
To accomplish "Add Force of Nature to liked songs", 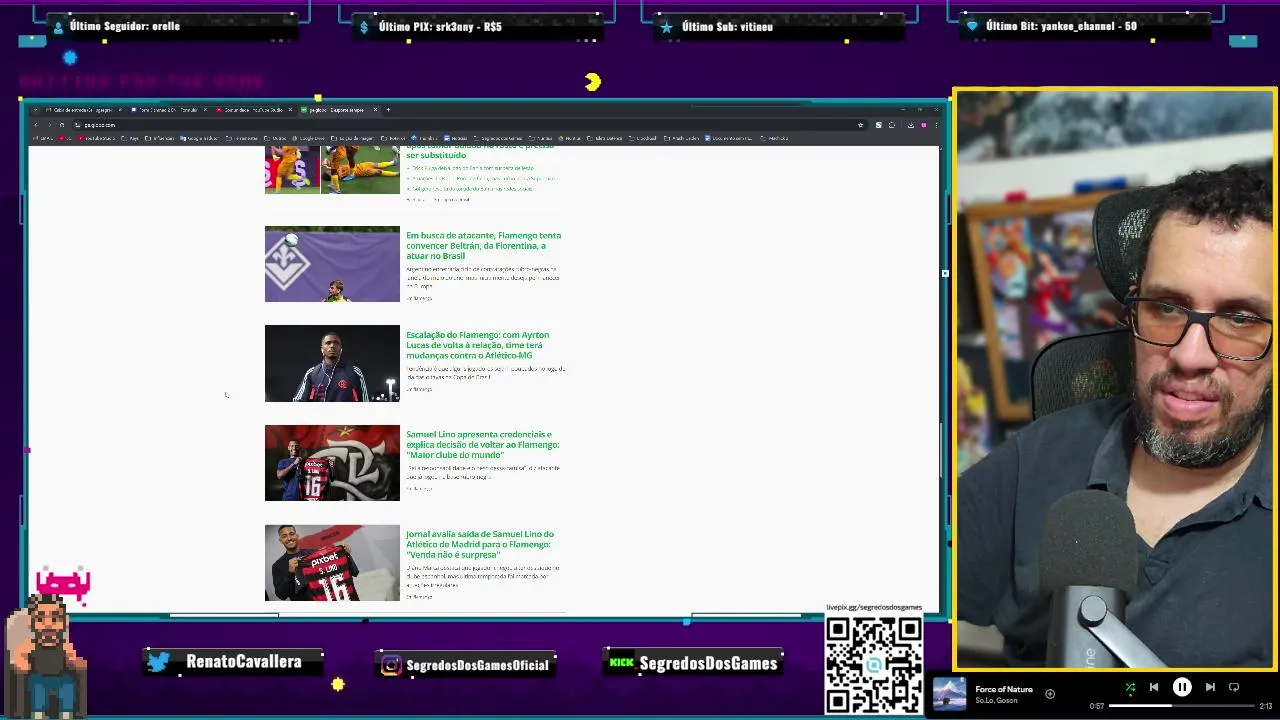I will (x=1050, y=693).
